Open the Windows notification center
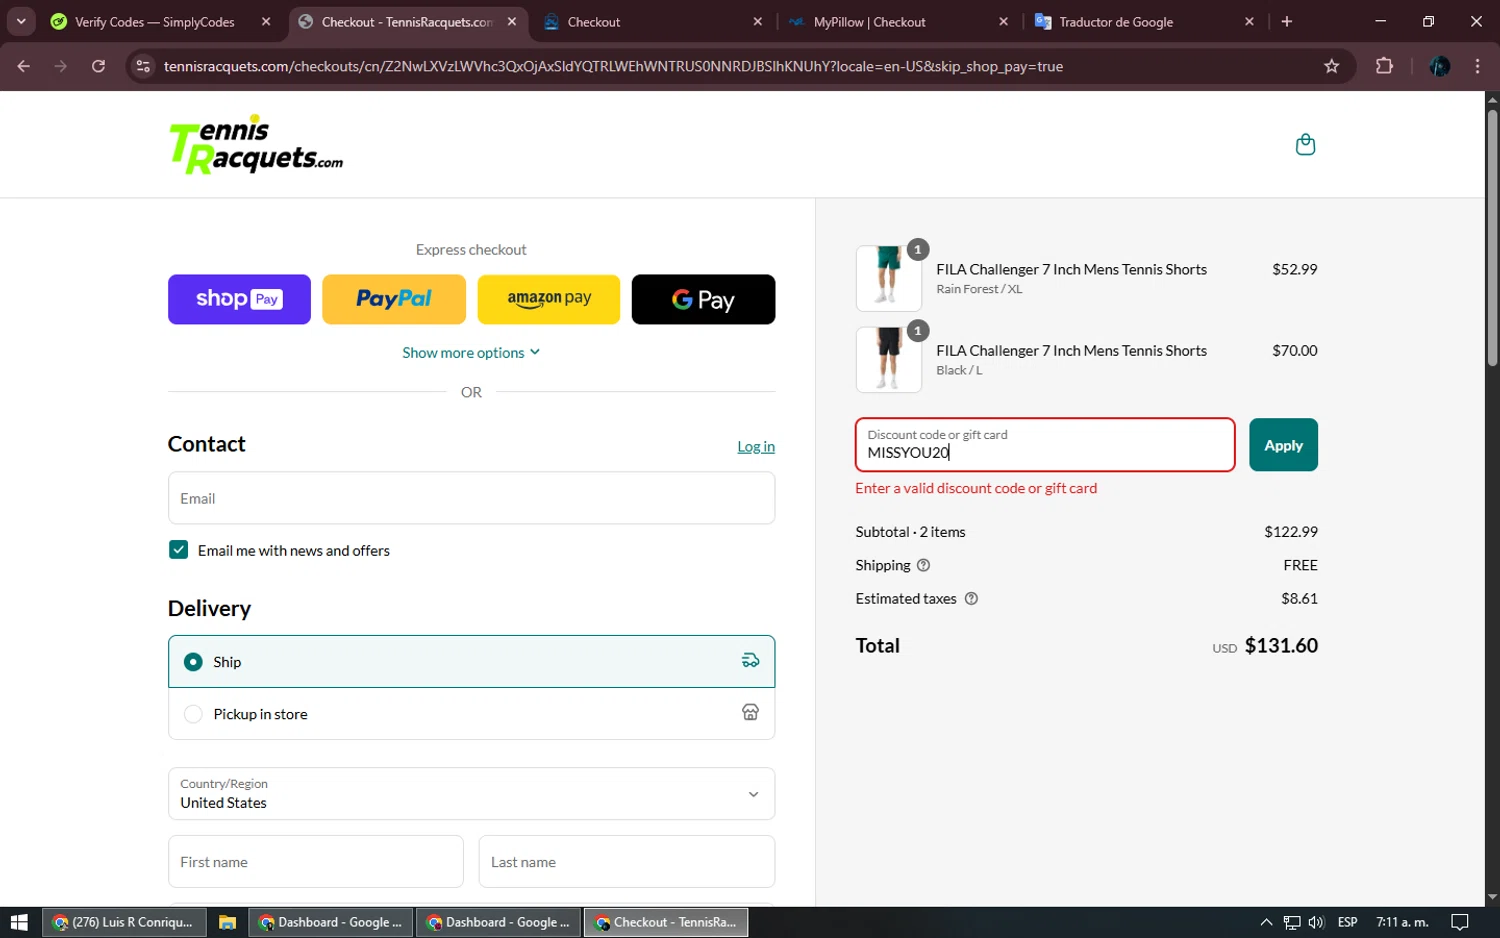Image resolution: width=1500 pixels, height=938 pixels. pyautogui.click(x=1460, y=922)
